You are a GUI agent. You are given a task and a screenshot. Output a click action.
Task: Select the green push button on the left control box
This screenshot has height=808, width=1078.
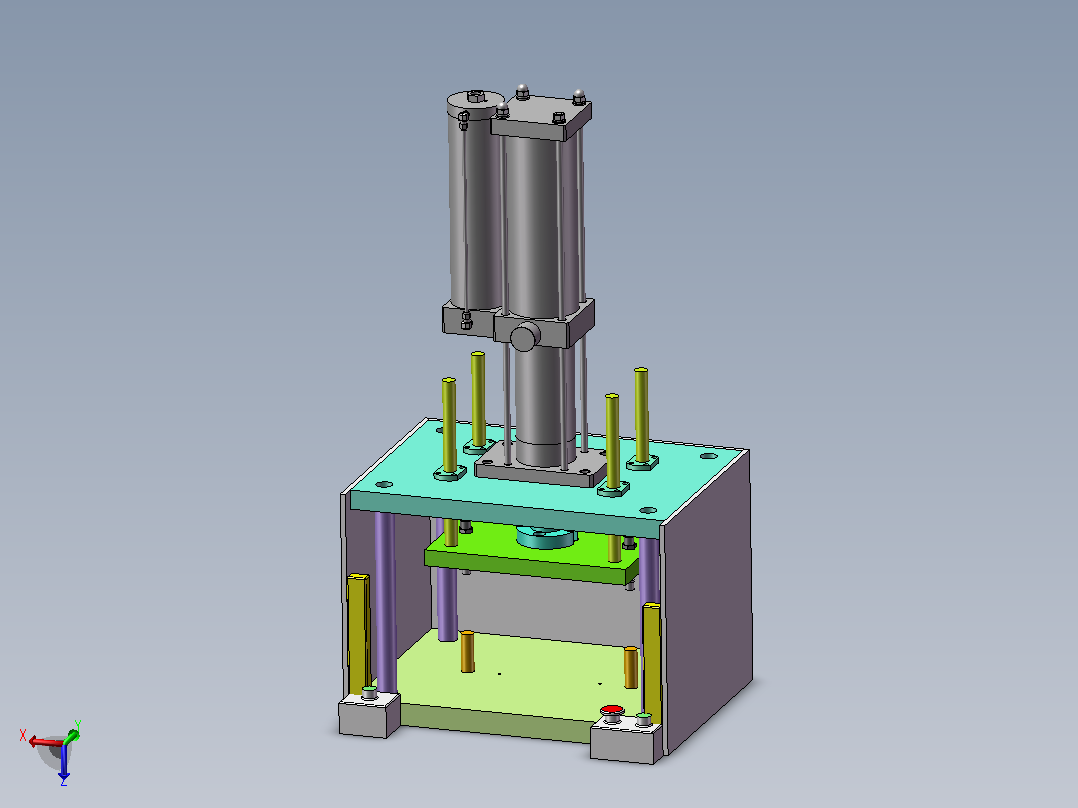tap(370, 690)
